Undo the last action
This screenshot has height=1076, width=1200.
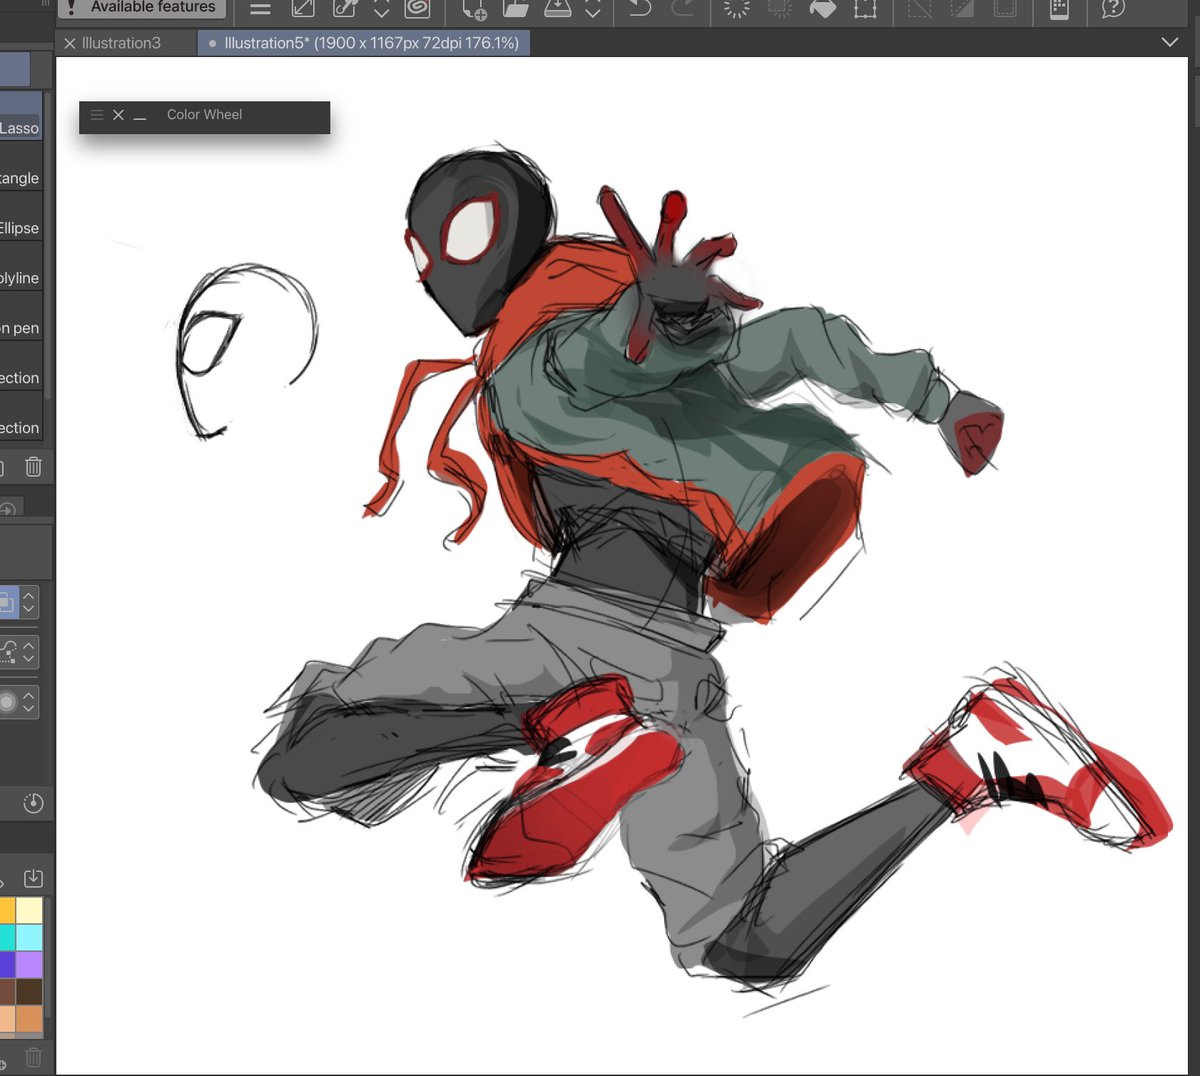pyautogui.click(x=640, y=9)
